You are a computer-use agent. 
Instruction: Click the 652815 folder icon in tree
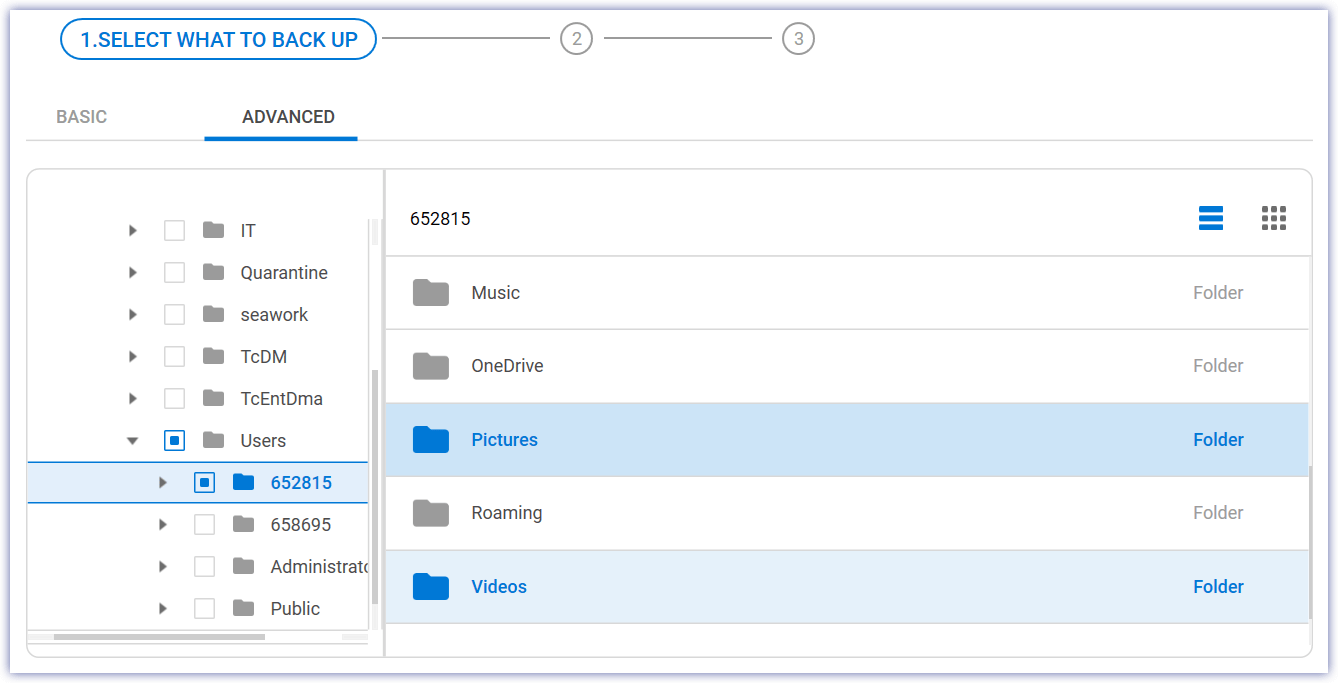tap(243, 482)
